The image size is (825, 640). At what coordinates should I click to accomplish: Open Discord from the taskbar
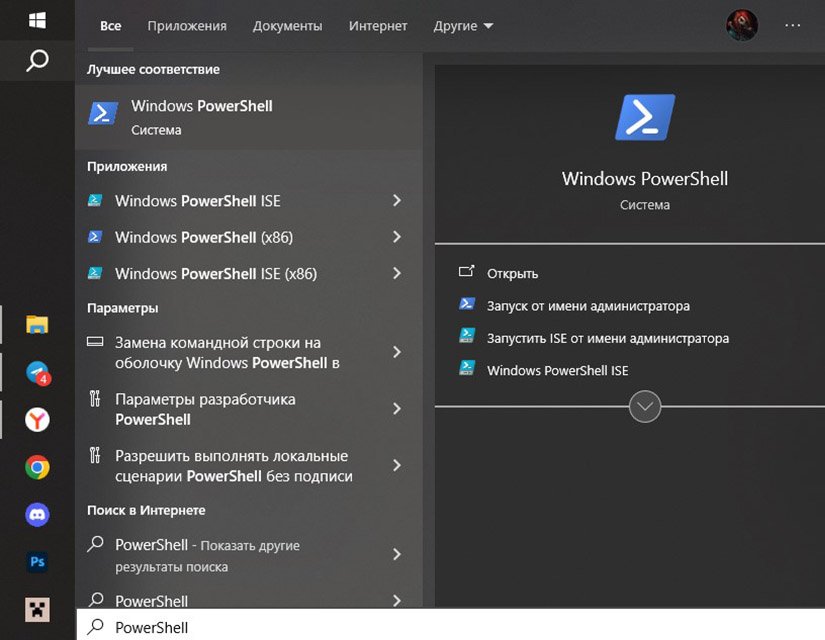click(37, 514)
